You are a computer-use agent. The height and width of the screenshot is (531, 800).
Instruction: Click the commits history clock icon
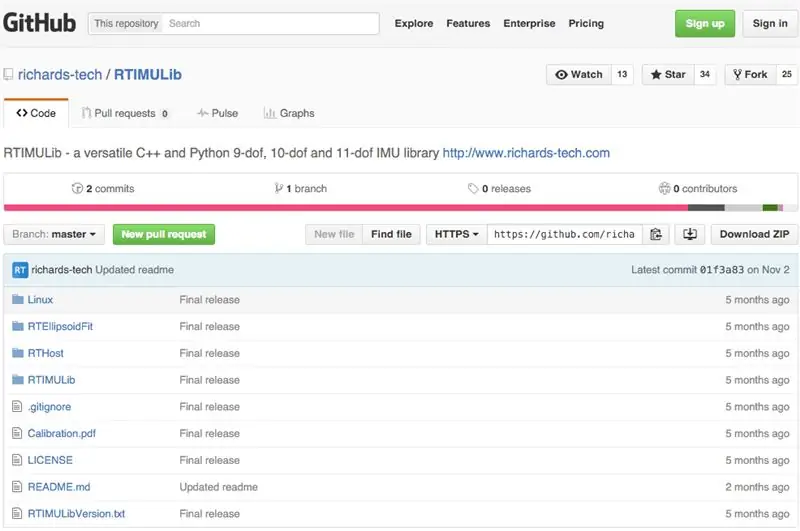[x=77, y=189]
